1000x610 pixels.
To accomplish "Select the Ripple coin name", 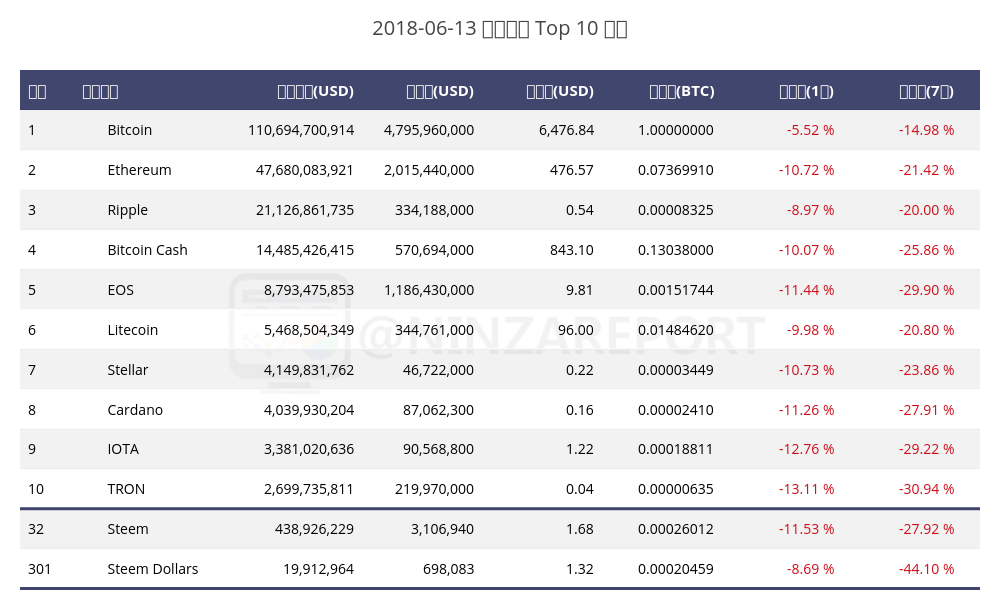I will [x=128, y=211].
